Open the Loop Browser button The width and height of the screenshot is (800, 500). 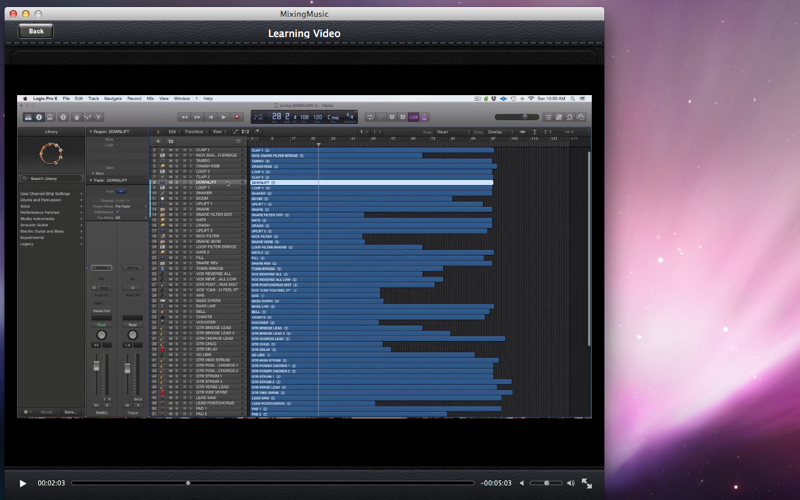tap(569, 117)
